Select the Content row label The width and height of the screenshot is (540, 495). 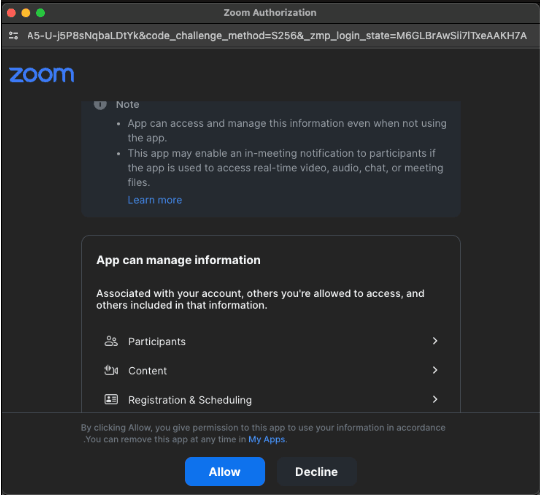click(147, 371)
